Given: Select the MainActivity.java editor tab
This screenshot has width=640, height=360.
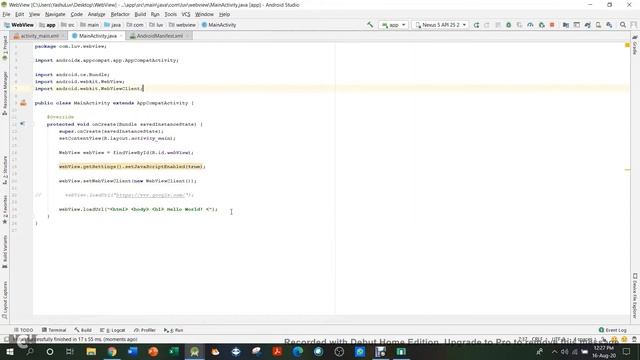Looking at the screenshot, I should (x=97, y=36).
